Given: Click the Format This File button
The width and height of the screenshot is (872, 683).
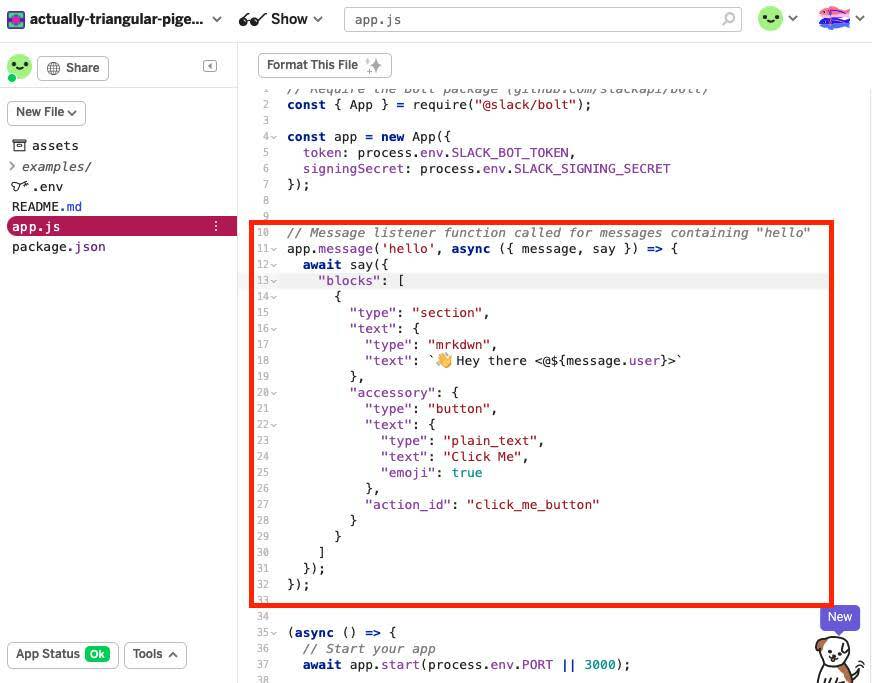Looking at the screenshot, I should (x=315, y=64).
